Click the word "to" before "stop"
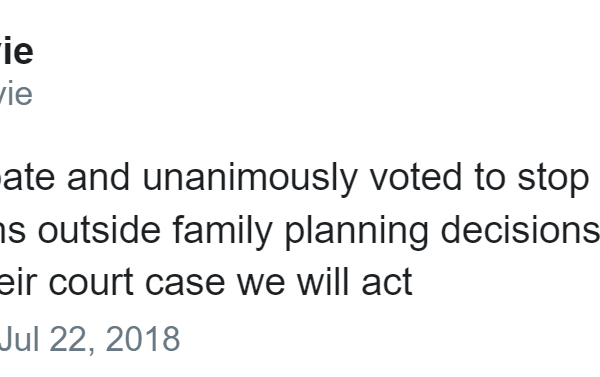 coord(490,178)
